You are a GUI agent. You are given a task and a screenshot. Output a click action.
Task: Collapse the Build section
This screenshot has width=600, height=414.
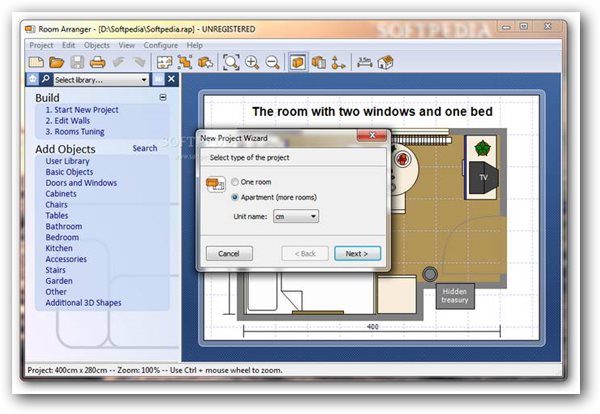coord(163,98)
